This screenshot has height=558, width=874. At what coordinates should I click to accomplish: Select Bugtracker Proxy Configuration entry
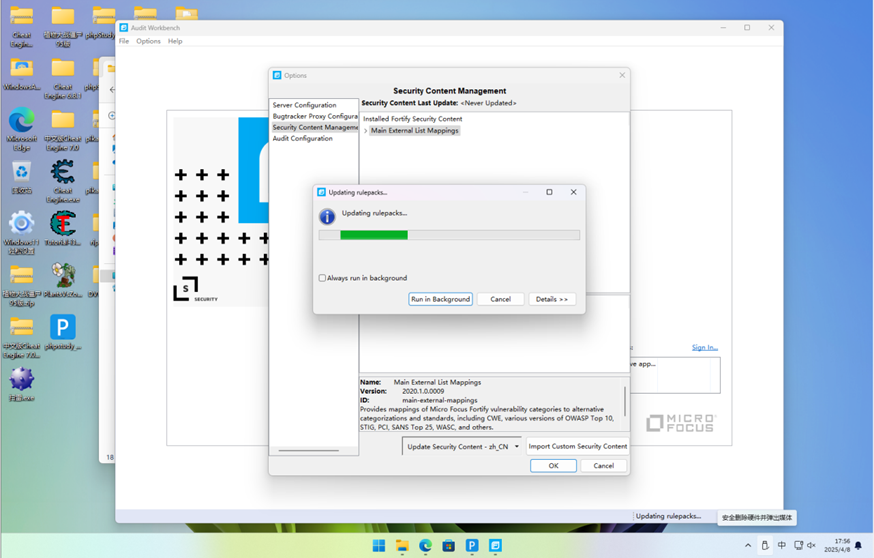tap(315, 116)
